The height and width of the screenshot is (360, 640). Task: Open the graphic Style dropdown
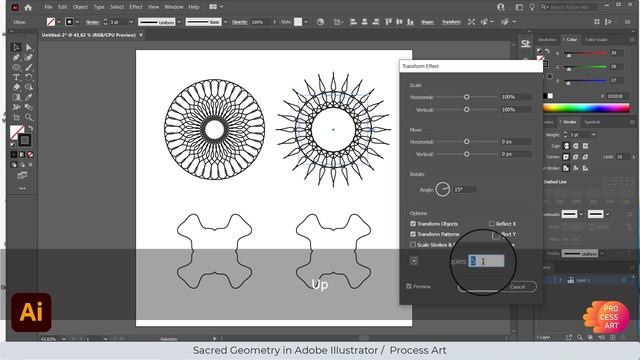point(306,22)
